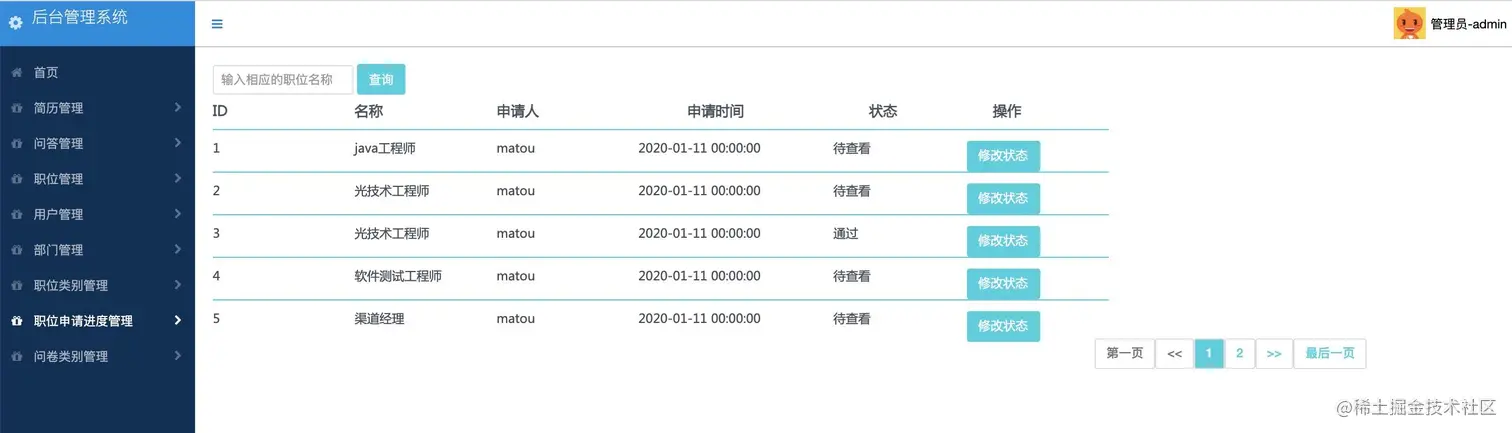Viewport: 1512px width, 433px height.
Task: Open the 首页 menu item
Action: click(x=46, y=73)
